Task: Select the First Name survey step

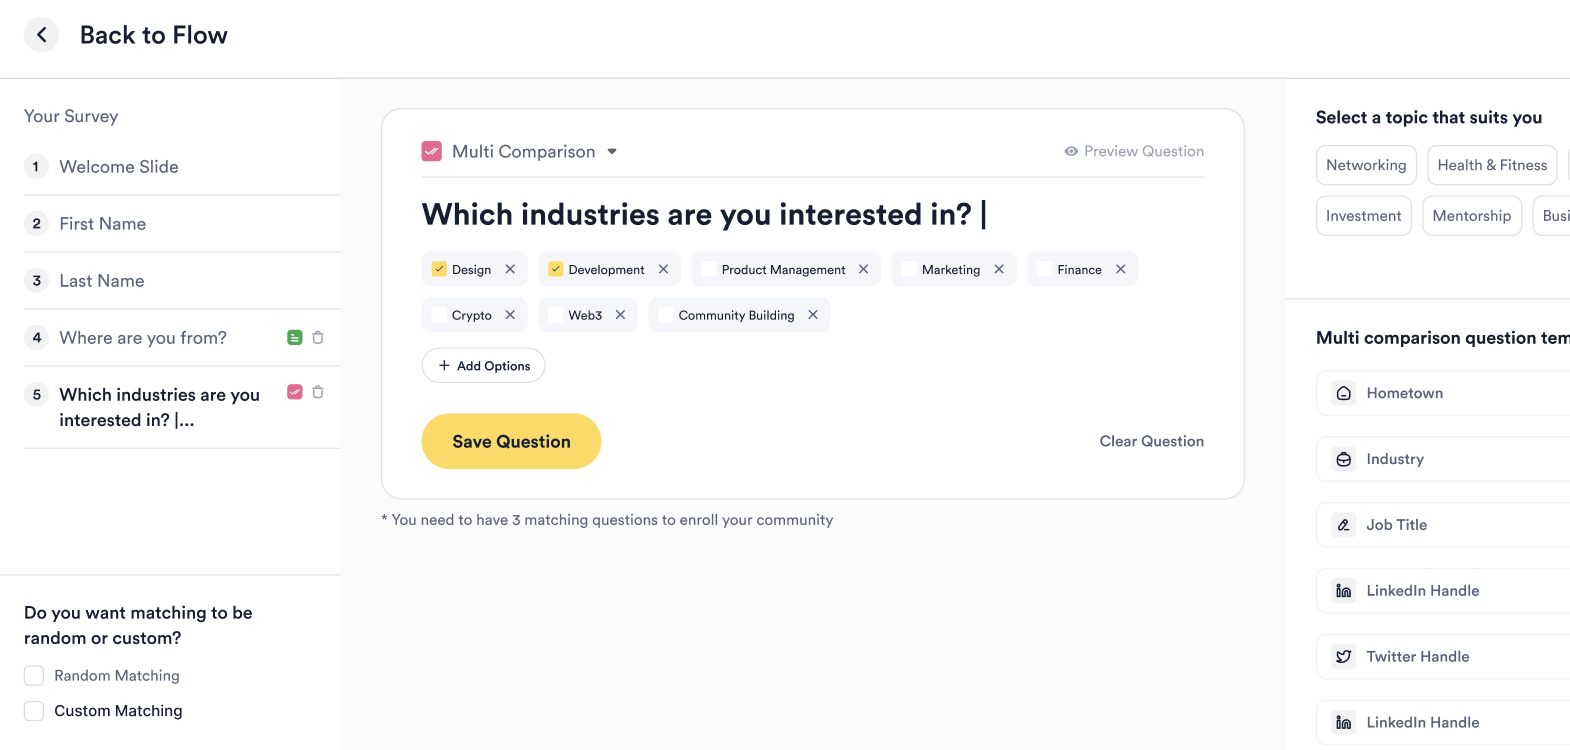Action: [103, 224]
